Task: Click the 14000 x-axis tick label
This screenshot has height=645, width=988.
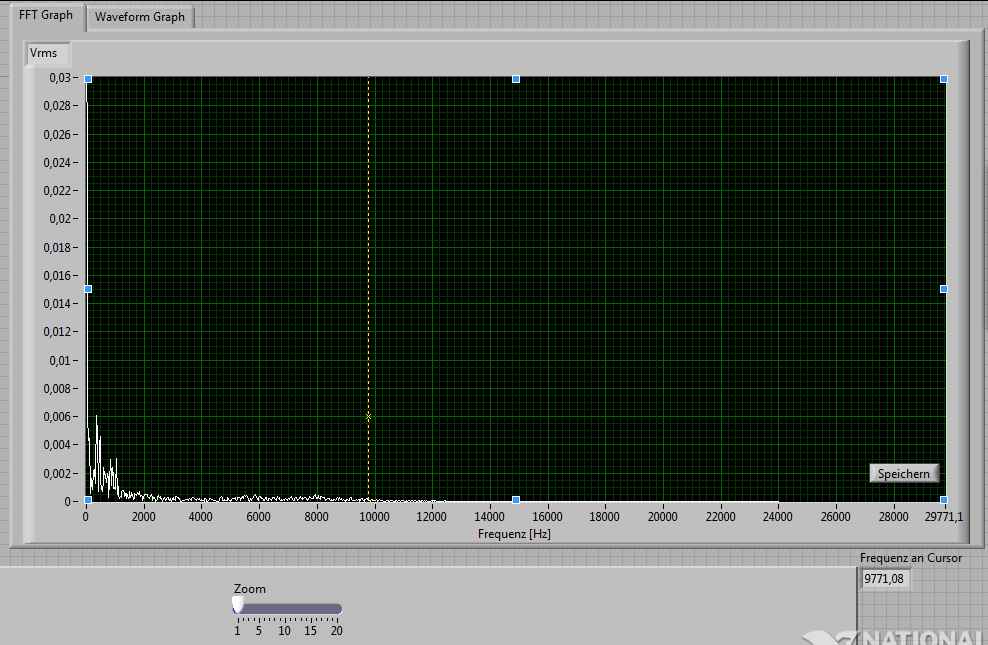Action: click(x=489, y=517)
